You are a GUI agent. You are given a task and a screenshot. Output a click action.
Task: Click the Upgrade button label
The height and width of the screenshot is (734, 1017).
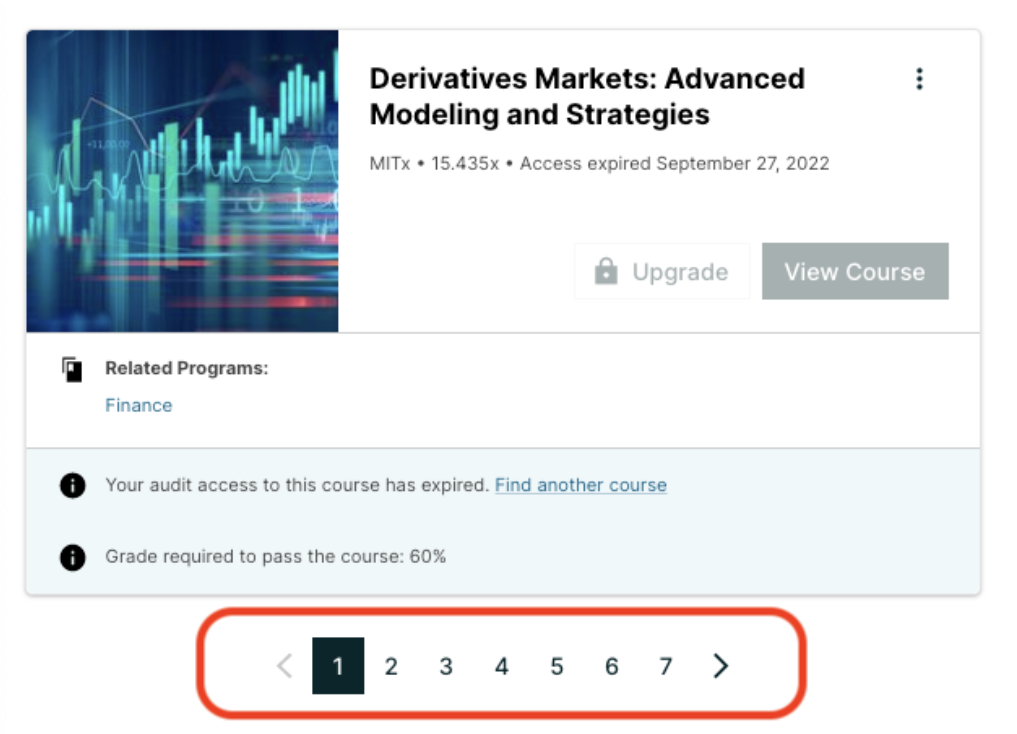coord(679,272)
